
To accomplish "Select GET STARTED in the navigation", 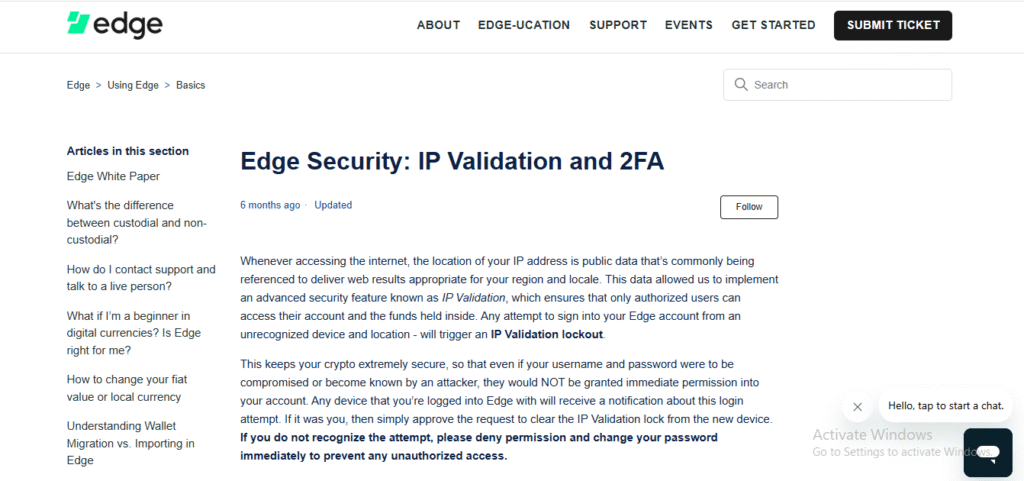I will pyautogui.click(x=773, y=25).
